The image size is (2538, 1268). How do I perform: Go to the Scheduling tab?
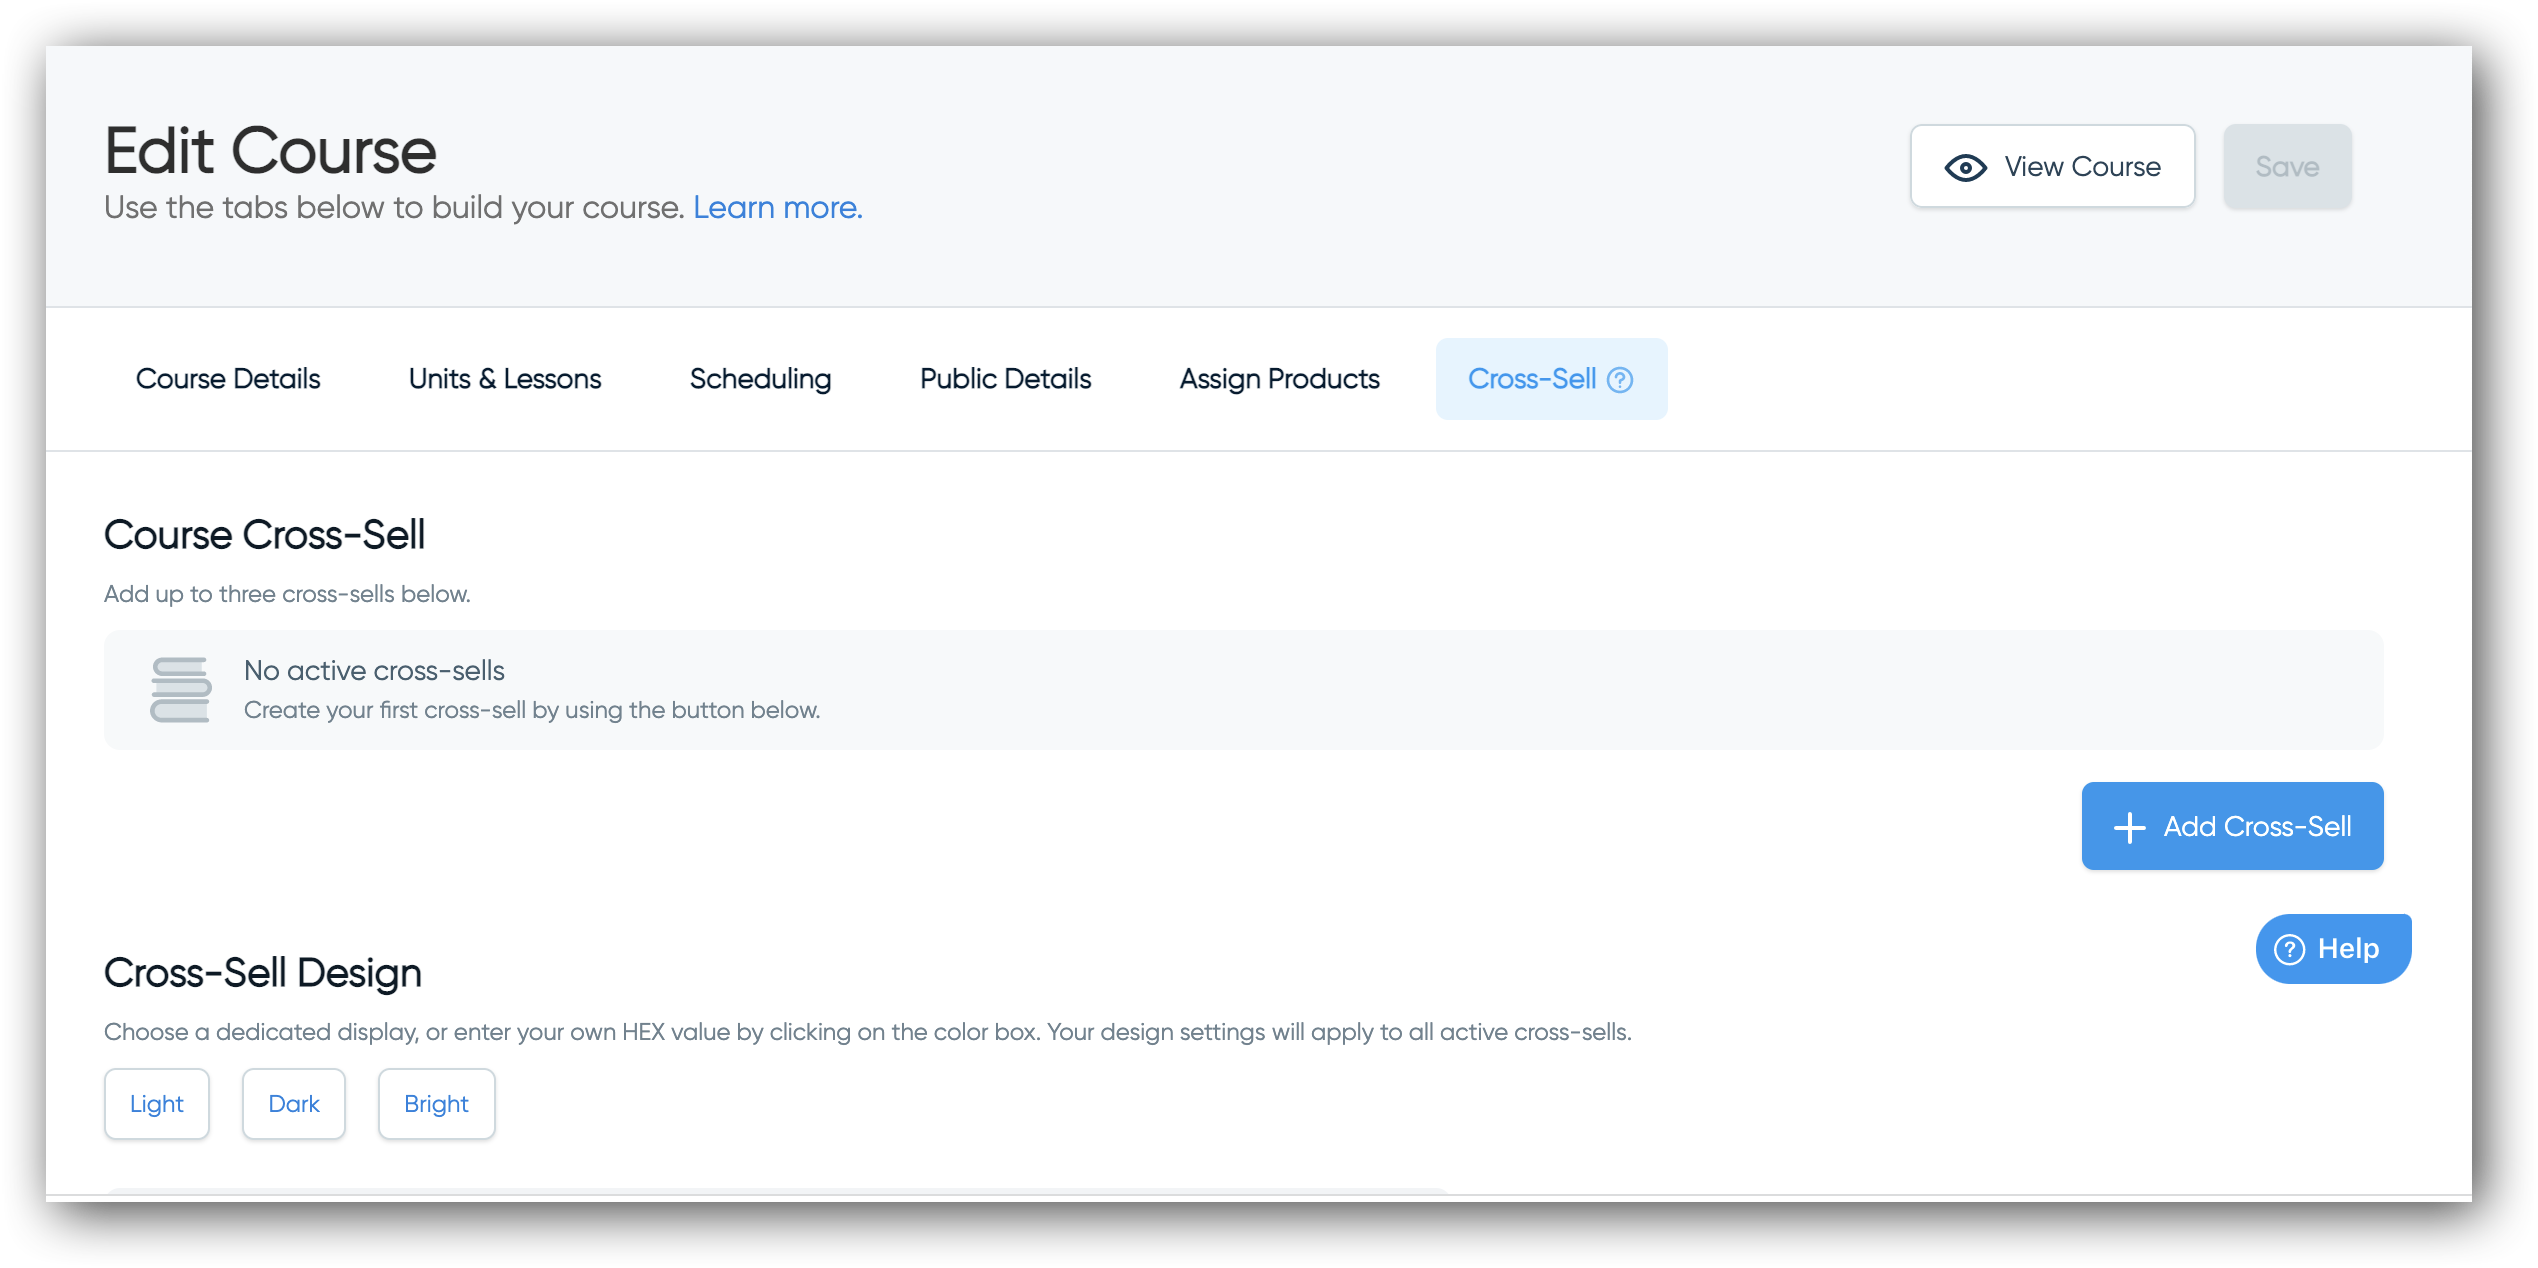(760, 379)
